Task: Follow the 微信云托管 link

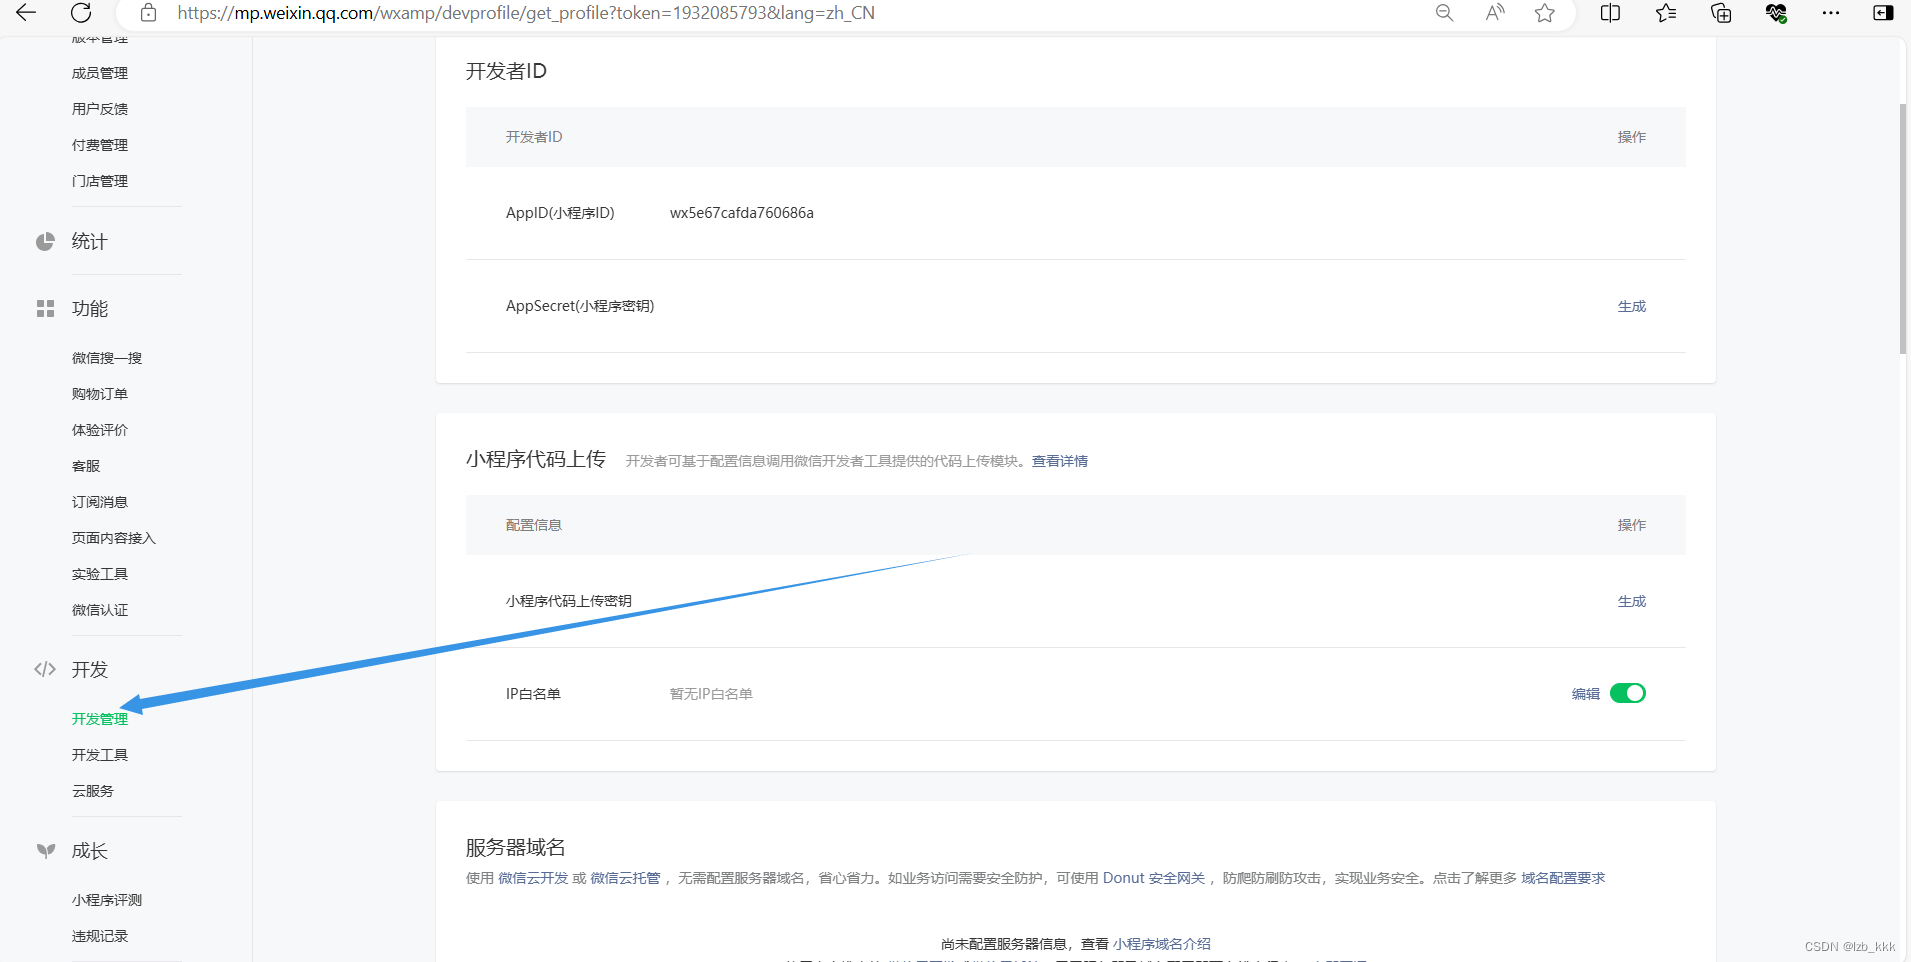Action: coord(625,878)
